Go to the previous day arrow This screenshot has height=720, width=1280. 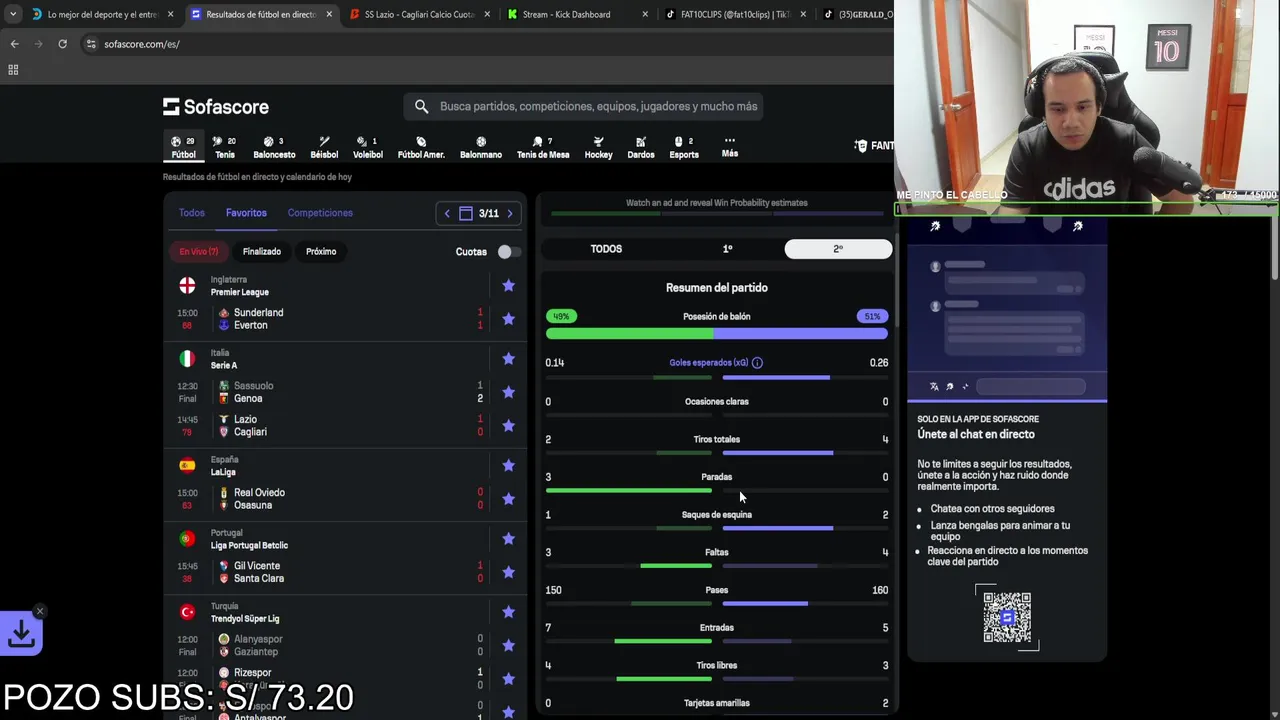point(447,213)
